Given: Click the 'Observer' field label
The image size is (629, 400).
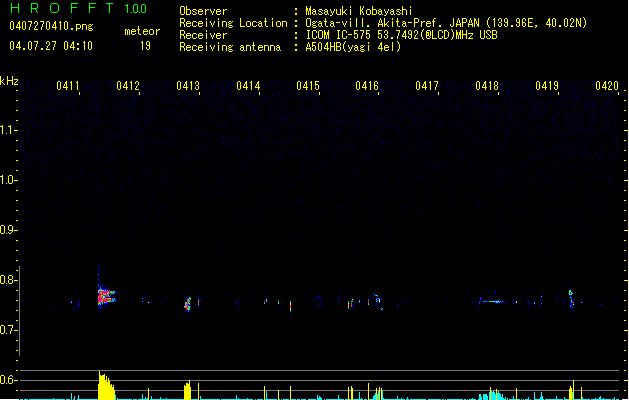Looking at the screenshot, I should coord(203,11).
